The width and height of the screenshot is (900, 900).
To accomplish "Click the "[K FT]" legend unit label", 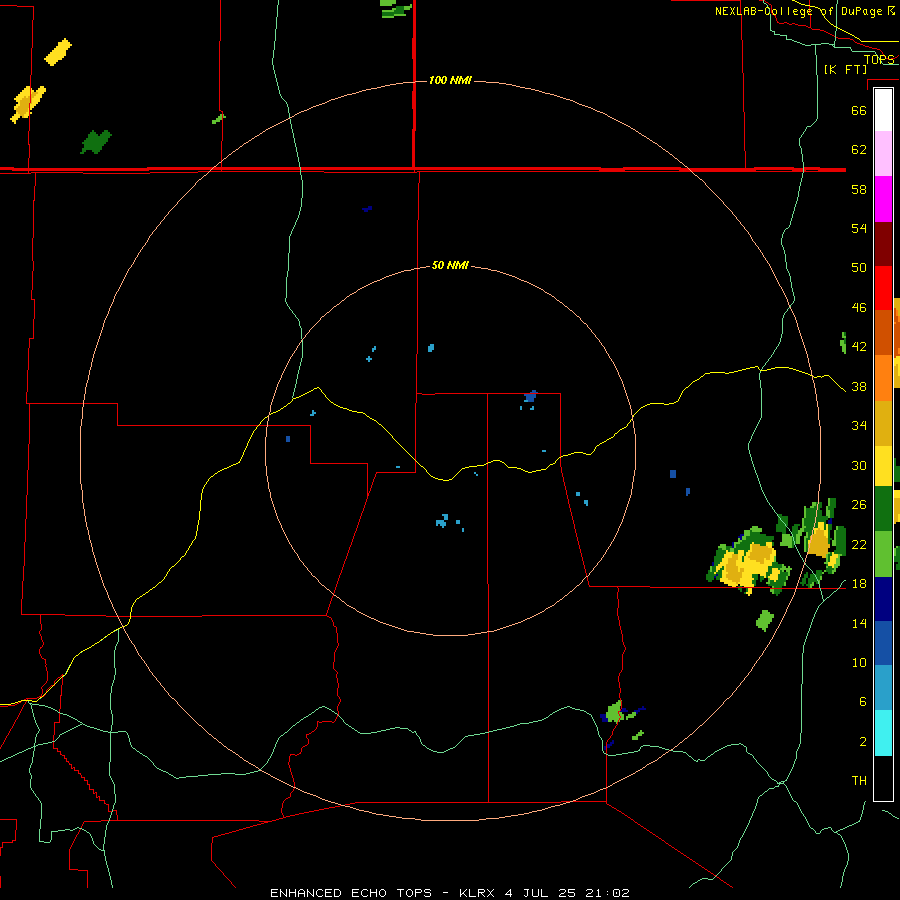I will (845, 69).
